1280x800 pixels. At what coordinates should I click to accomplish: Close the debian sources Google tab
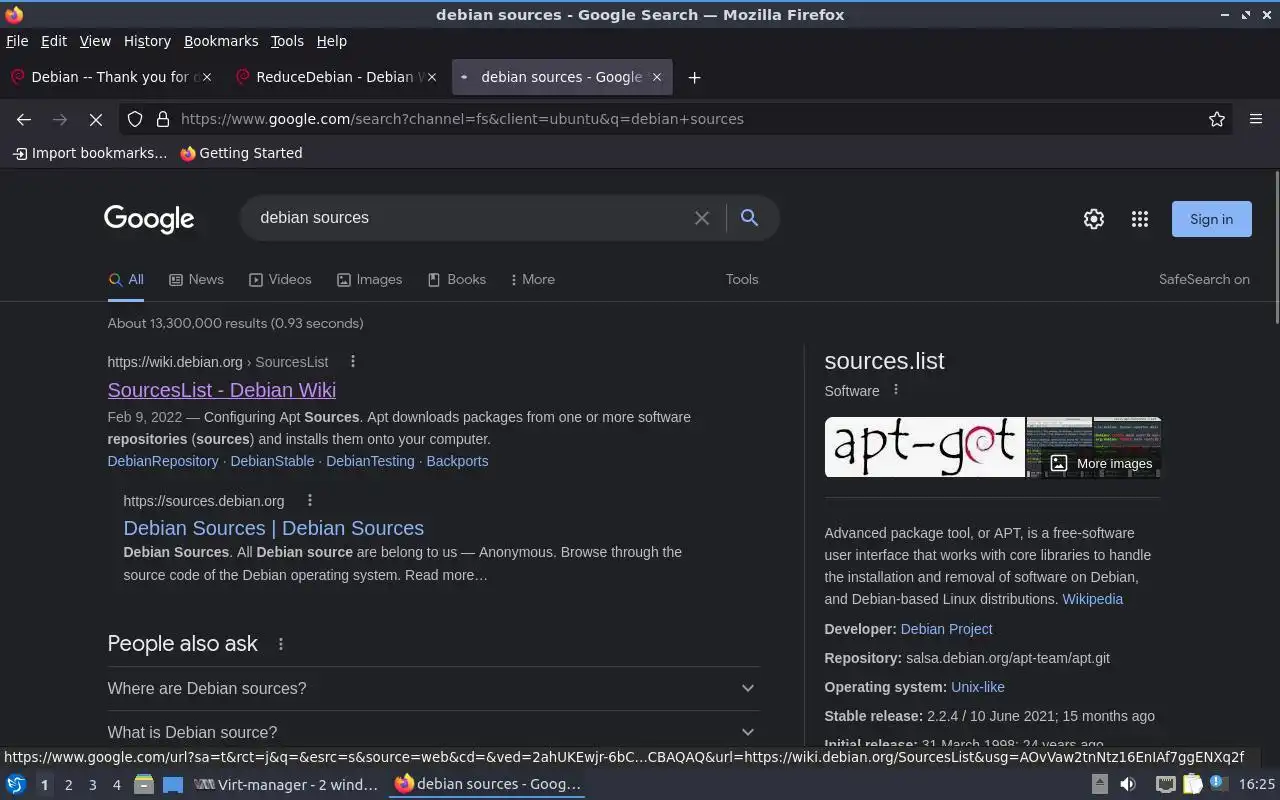(657, 77)
